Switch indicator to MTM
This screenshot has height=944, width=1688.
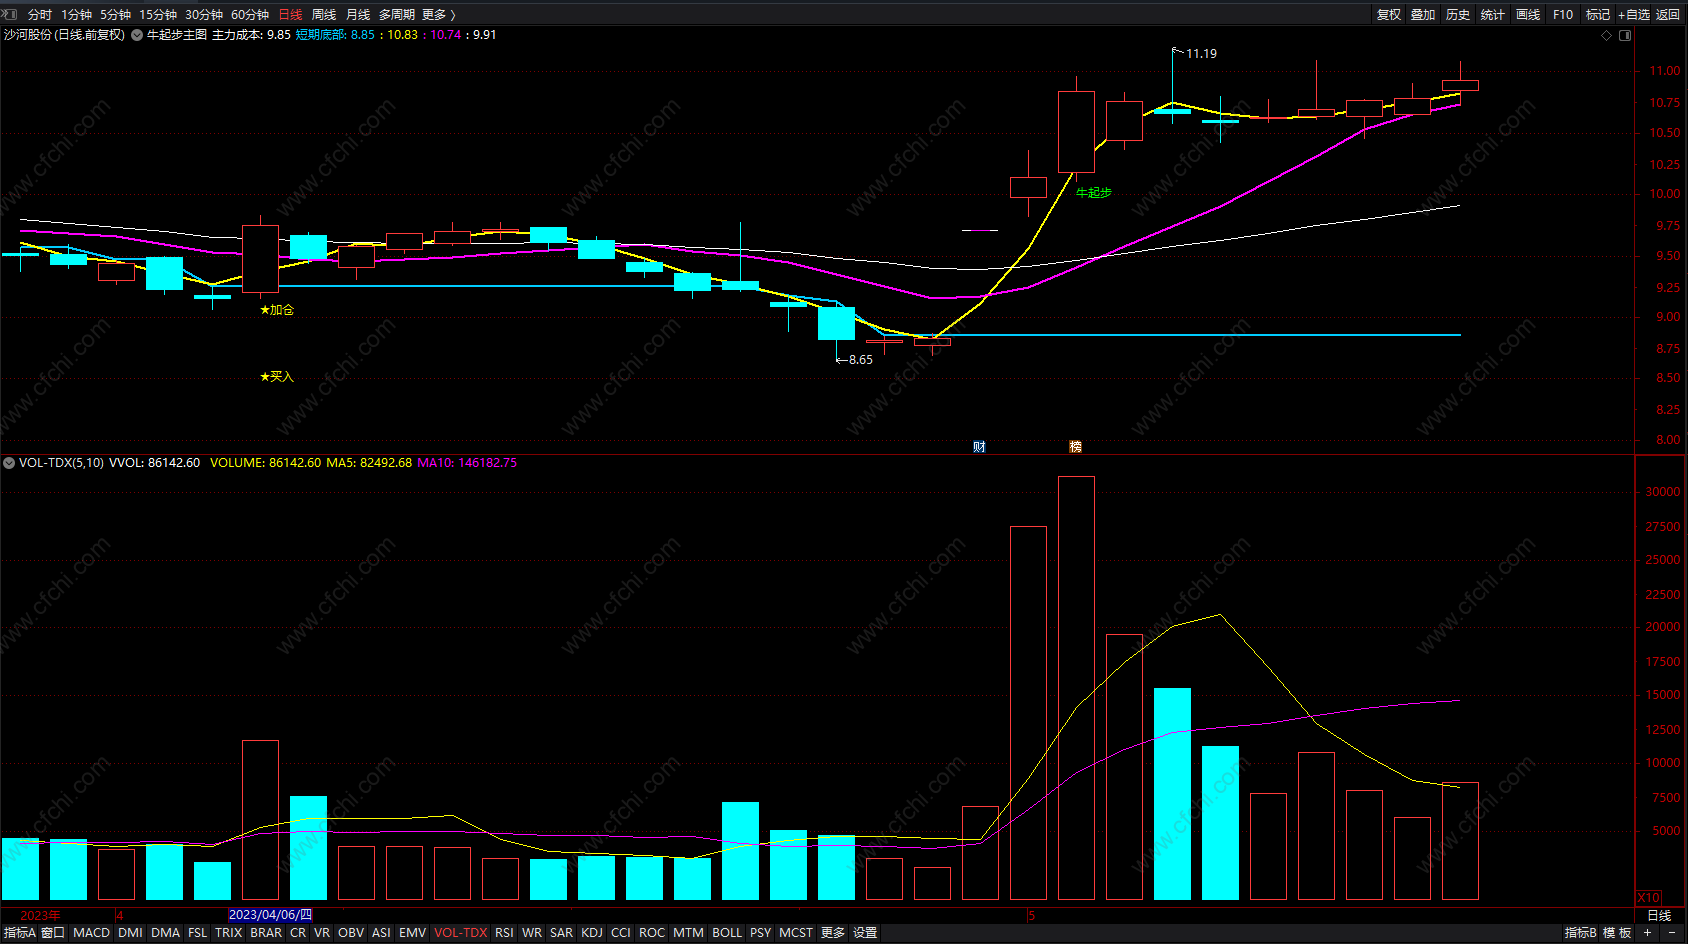[x=688, y=933]
